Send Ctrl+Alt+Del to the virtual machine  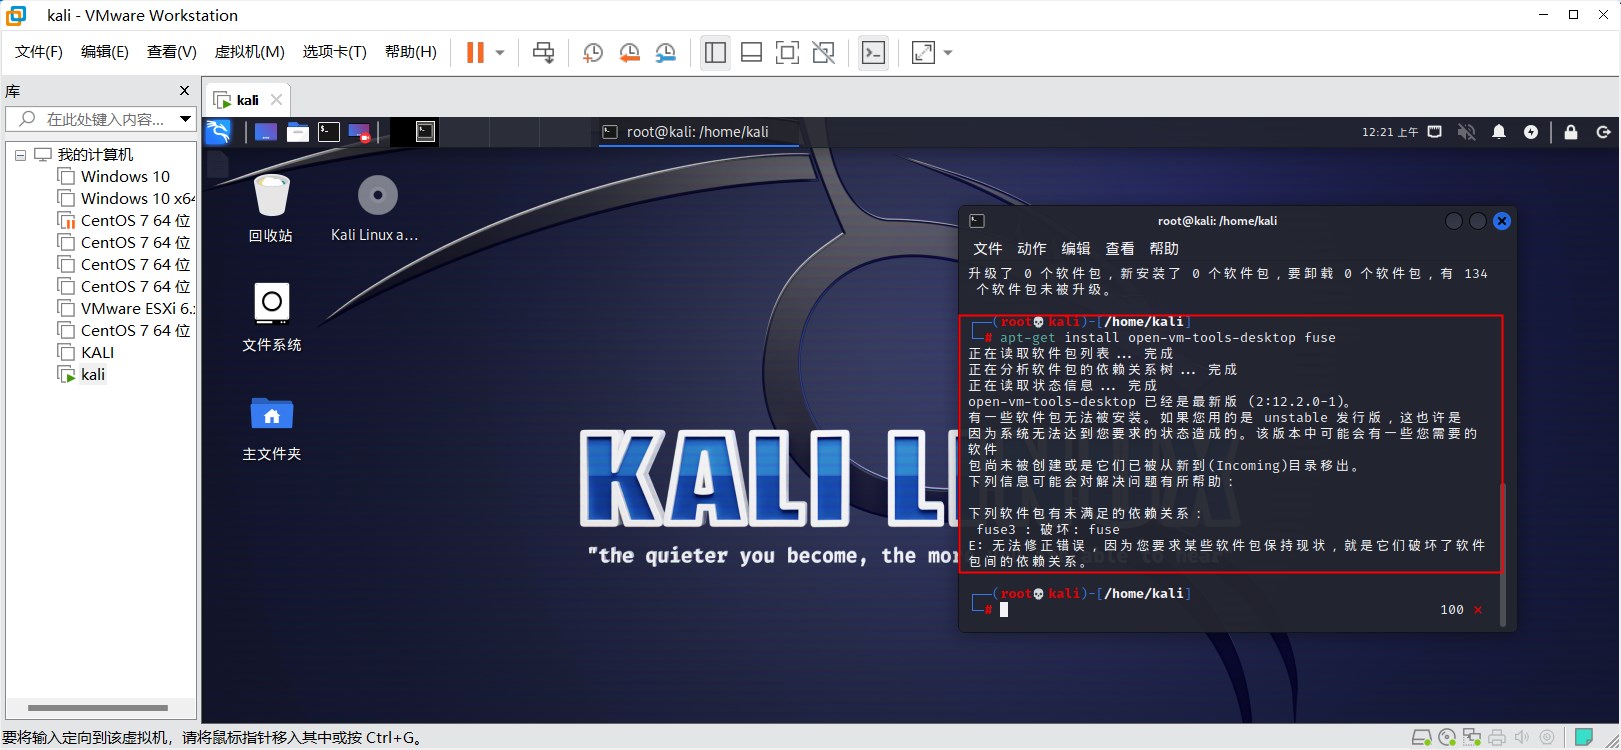[543, 52]
